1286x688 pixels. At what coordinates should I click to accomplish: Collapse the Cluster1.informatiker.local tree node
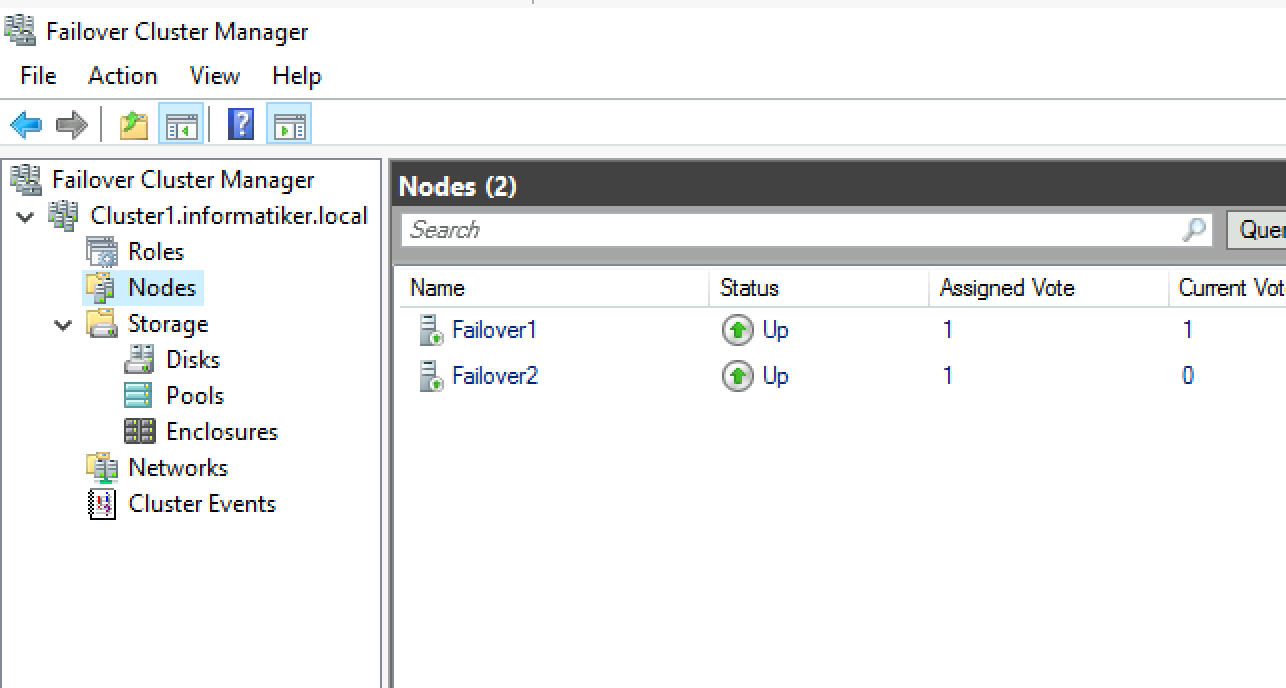[x=26, y=216]
